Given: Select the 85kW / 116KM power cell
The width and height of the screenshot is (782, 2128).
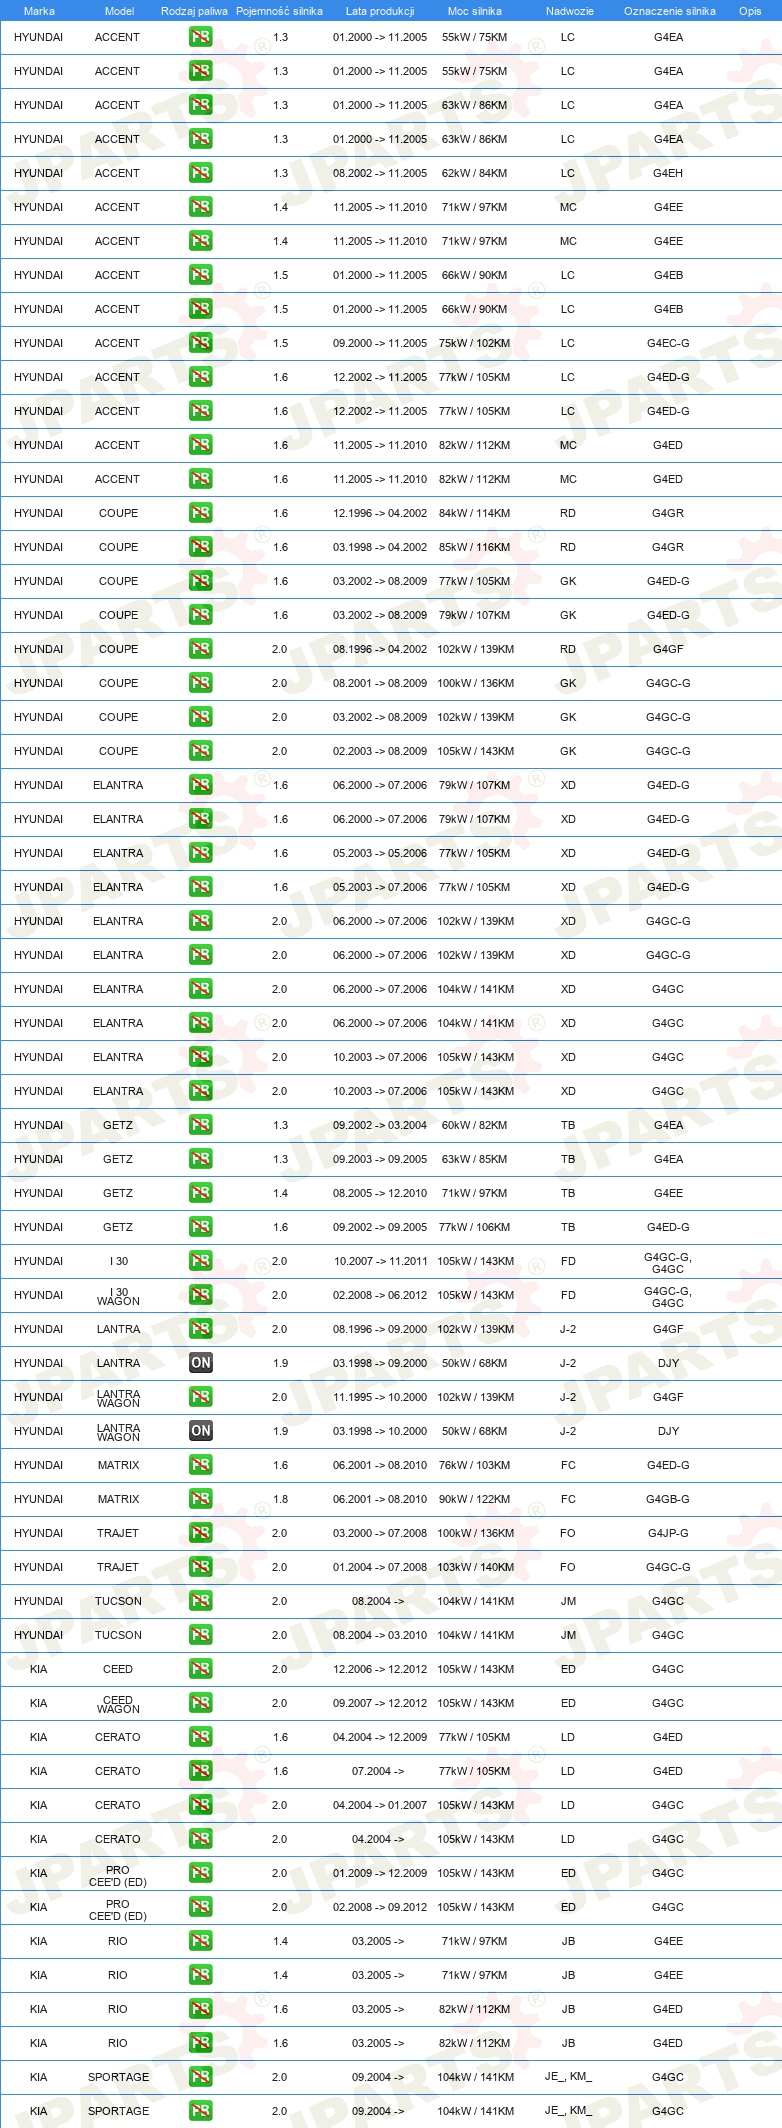Looking at the screenshot, I should pos(475,547).
